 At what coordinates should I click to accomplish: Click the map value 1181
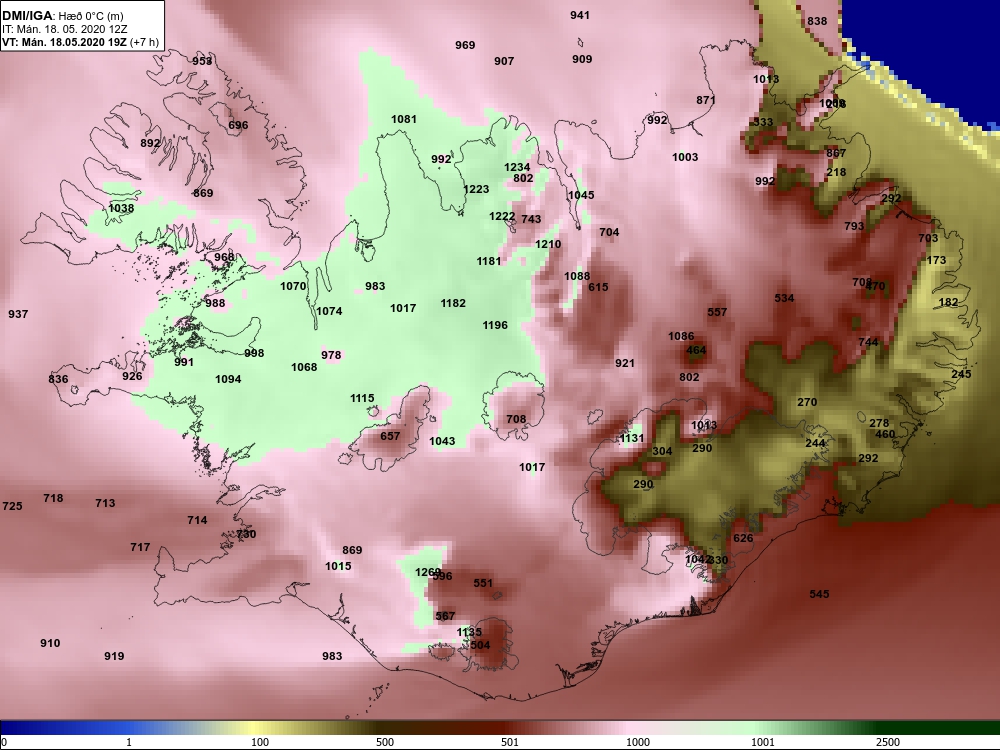pyautogui.click(x=489, y=261)
